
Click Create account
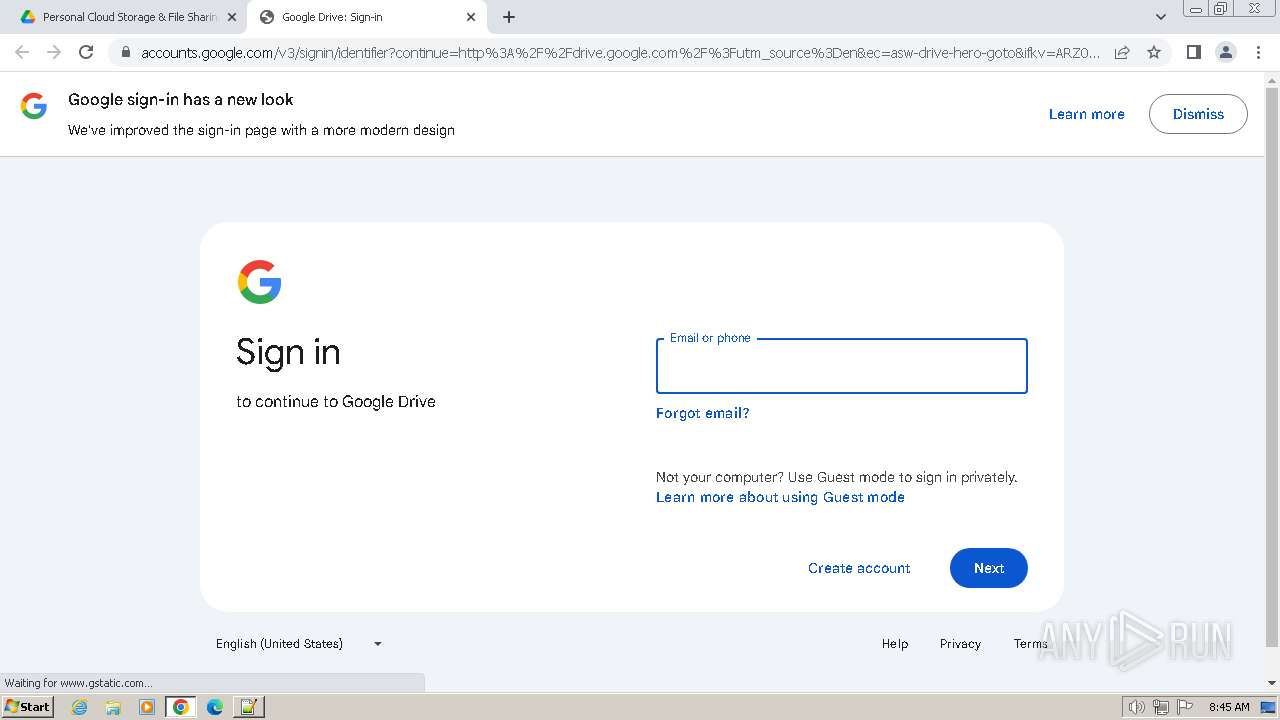pos(859,568)
